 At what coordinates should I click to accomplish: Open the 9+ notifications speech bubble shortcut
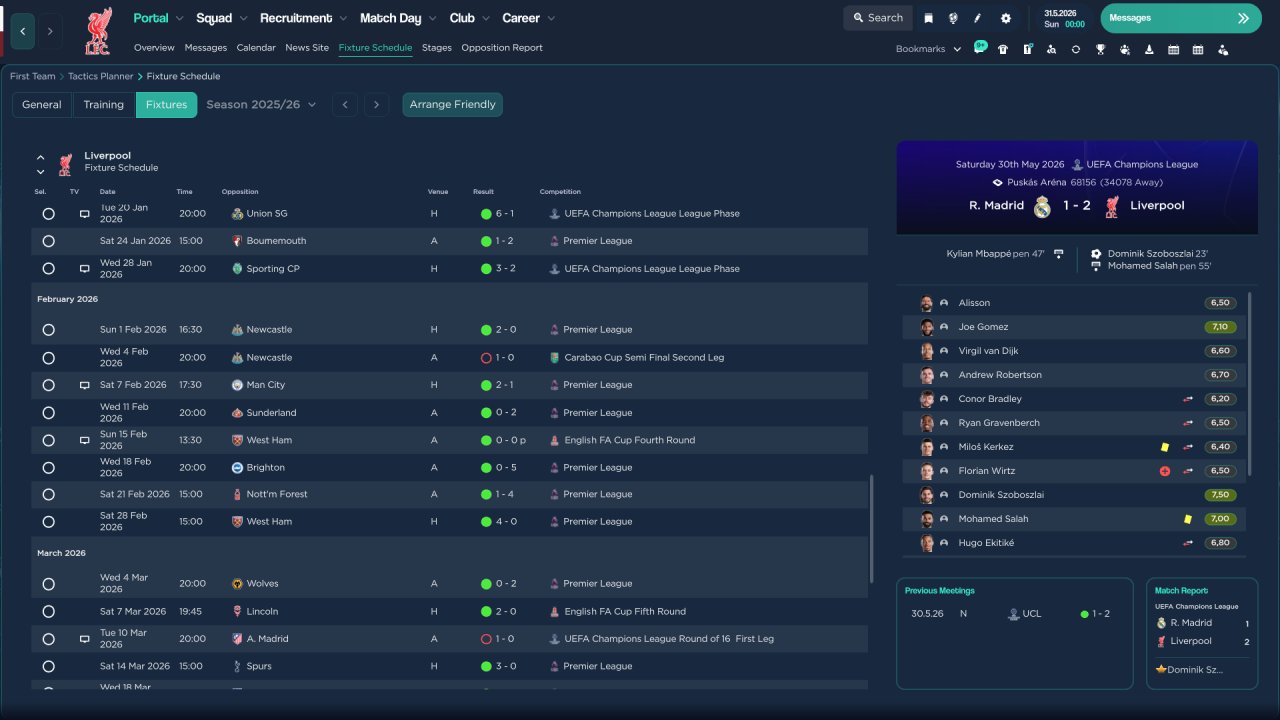click(980, 48)
